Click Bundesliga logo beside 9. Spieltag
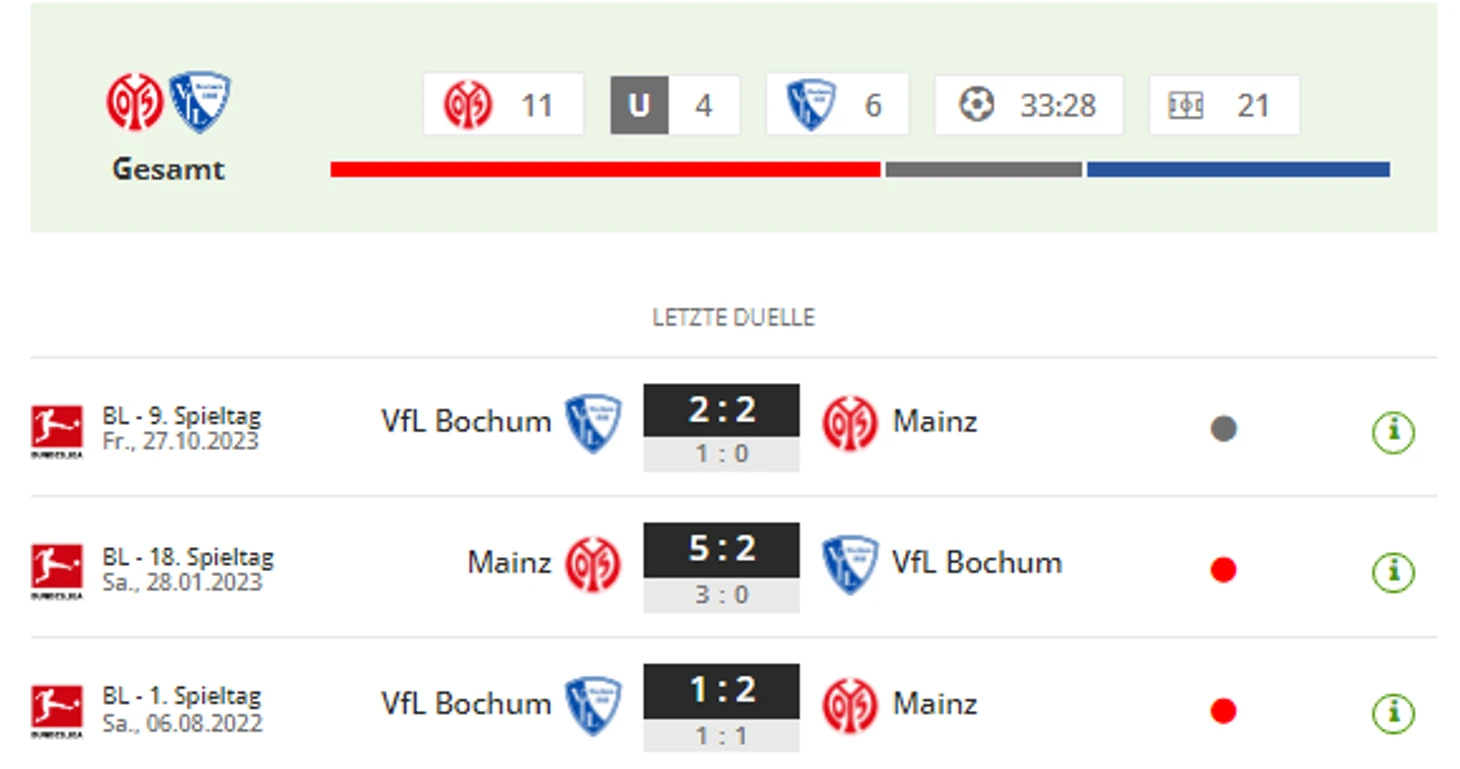Screen dimensions: 1460x769 tap(57, 431)
